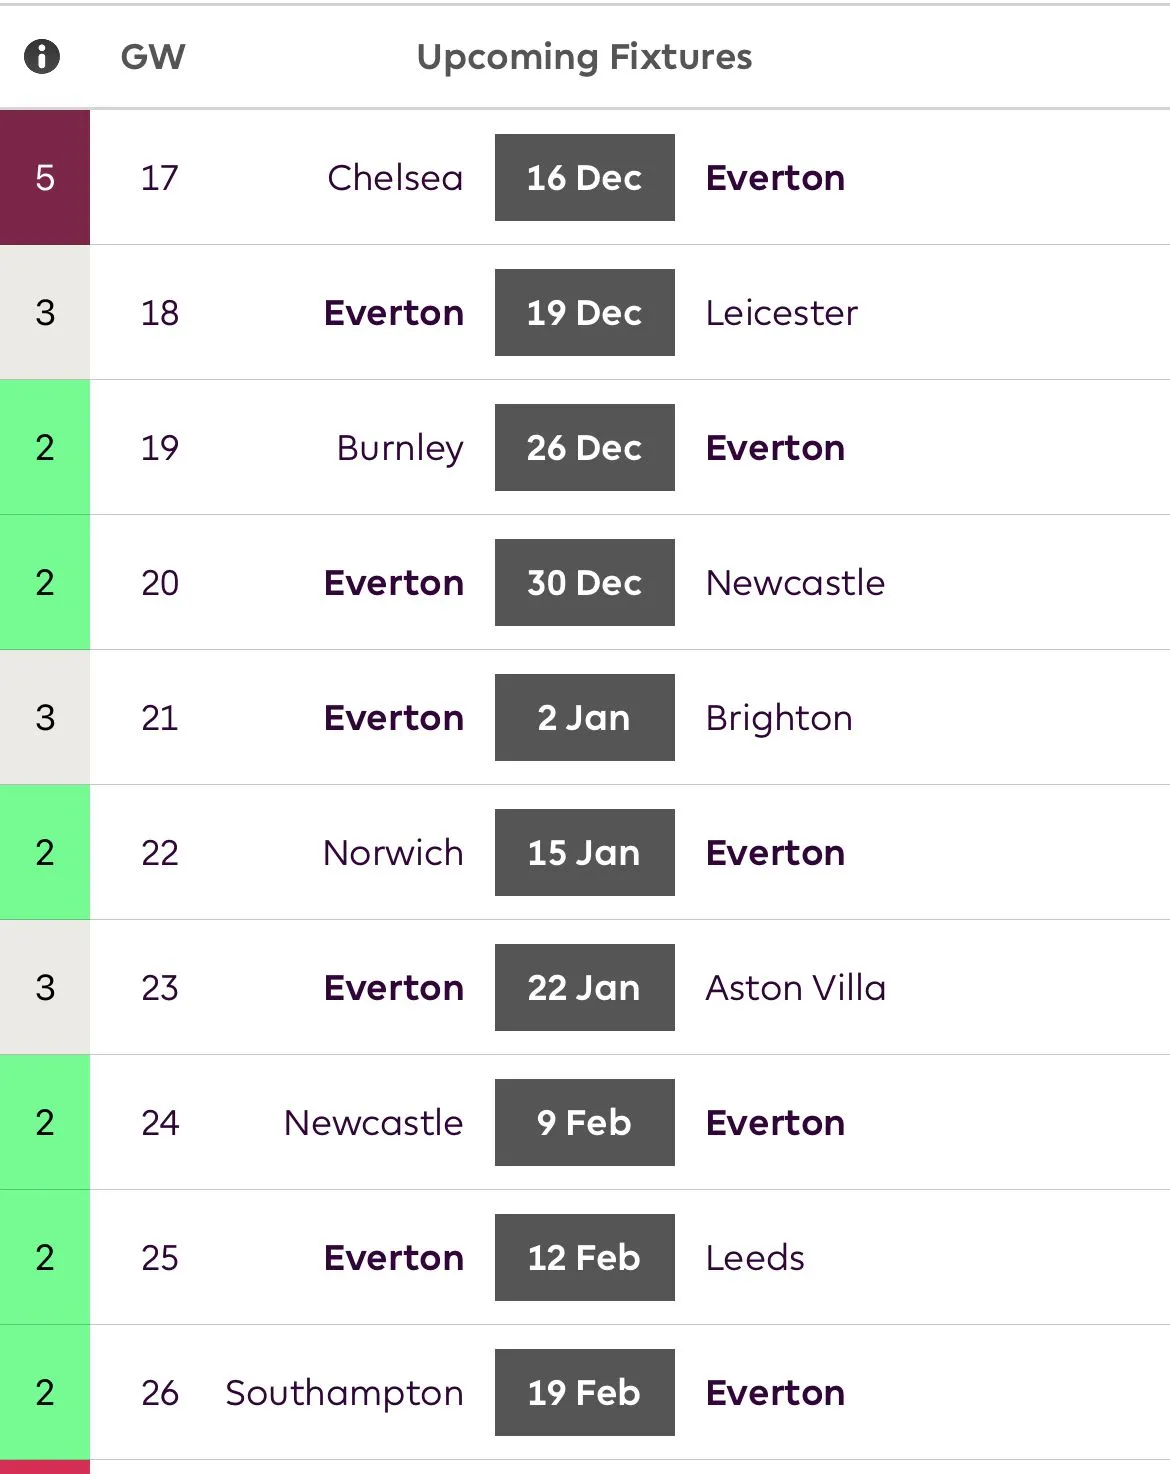Click the Upcoming Fixtures header
1170x1474 pixels.
click(x=584, y=57)
